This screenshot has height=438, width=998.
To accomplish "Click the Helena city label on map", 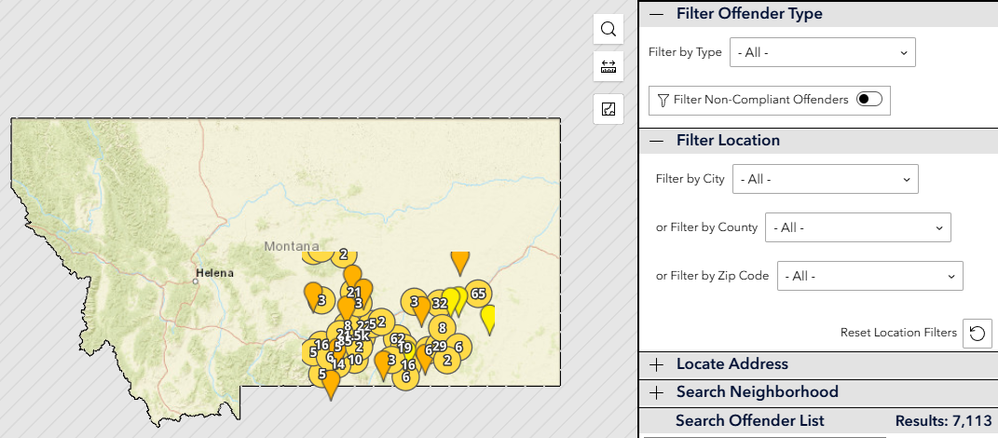I will click(214, 273).
